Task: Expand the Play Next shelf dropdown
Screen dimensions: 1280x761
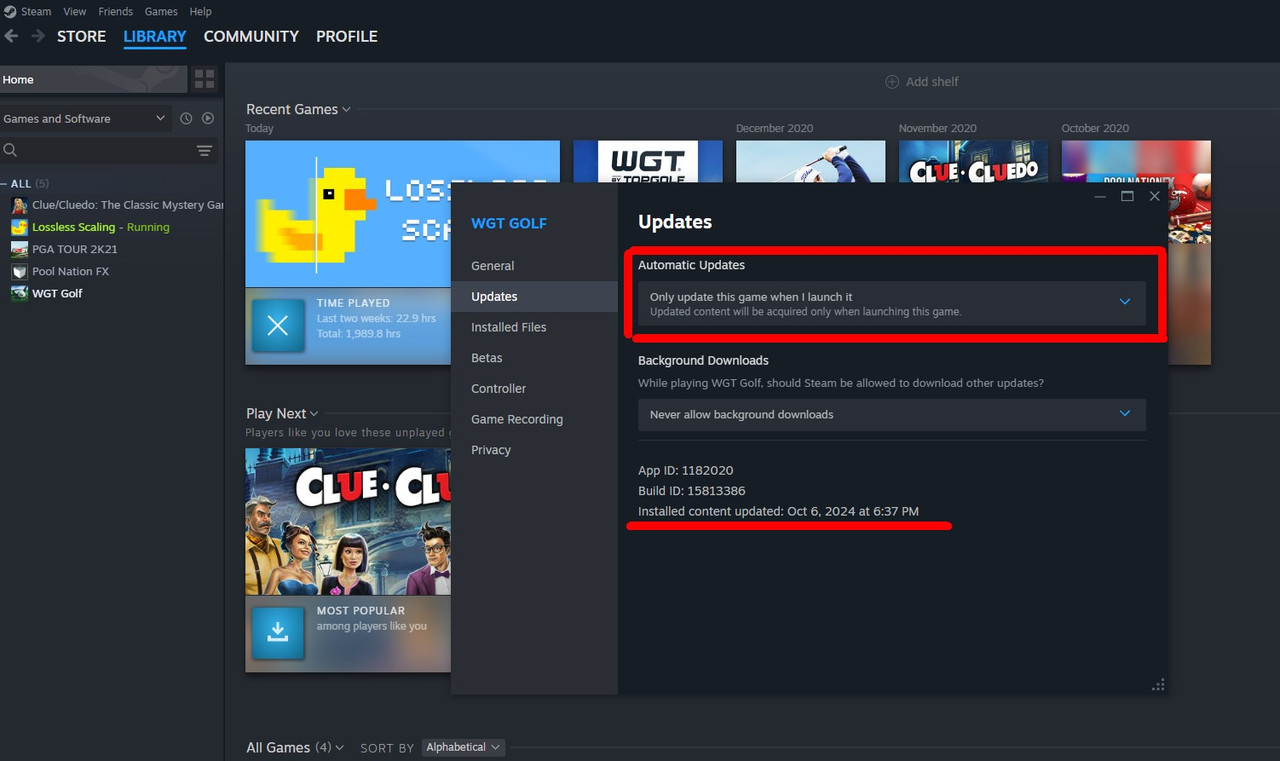Action: pyautogui.click(x=282, y=413)
